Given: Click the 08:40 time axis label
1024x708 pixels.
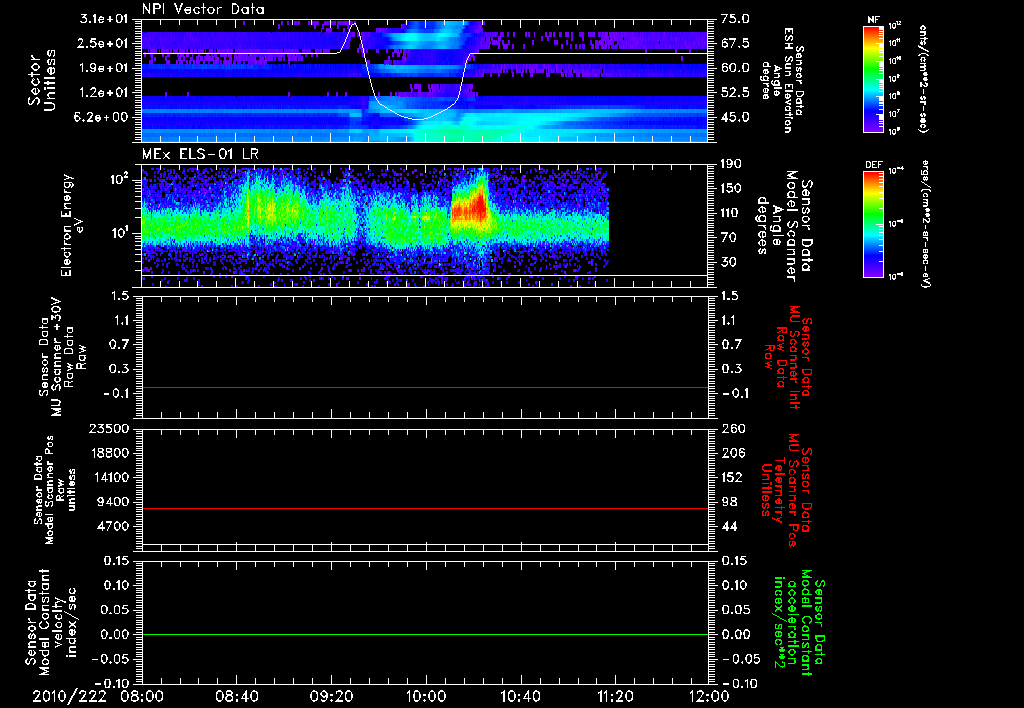Looking at the screenshot, I should pos(237,697).
